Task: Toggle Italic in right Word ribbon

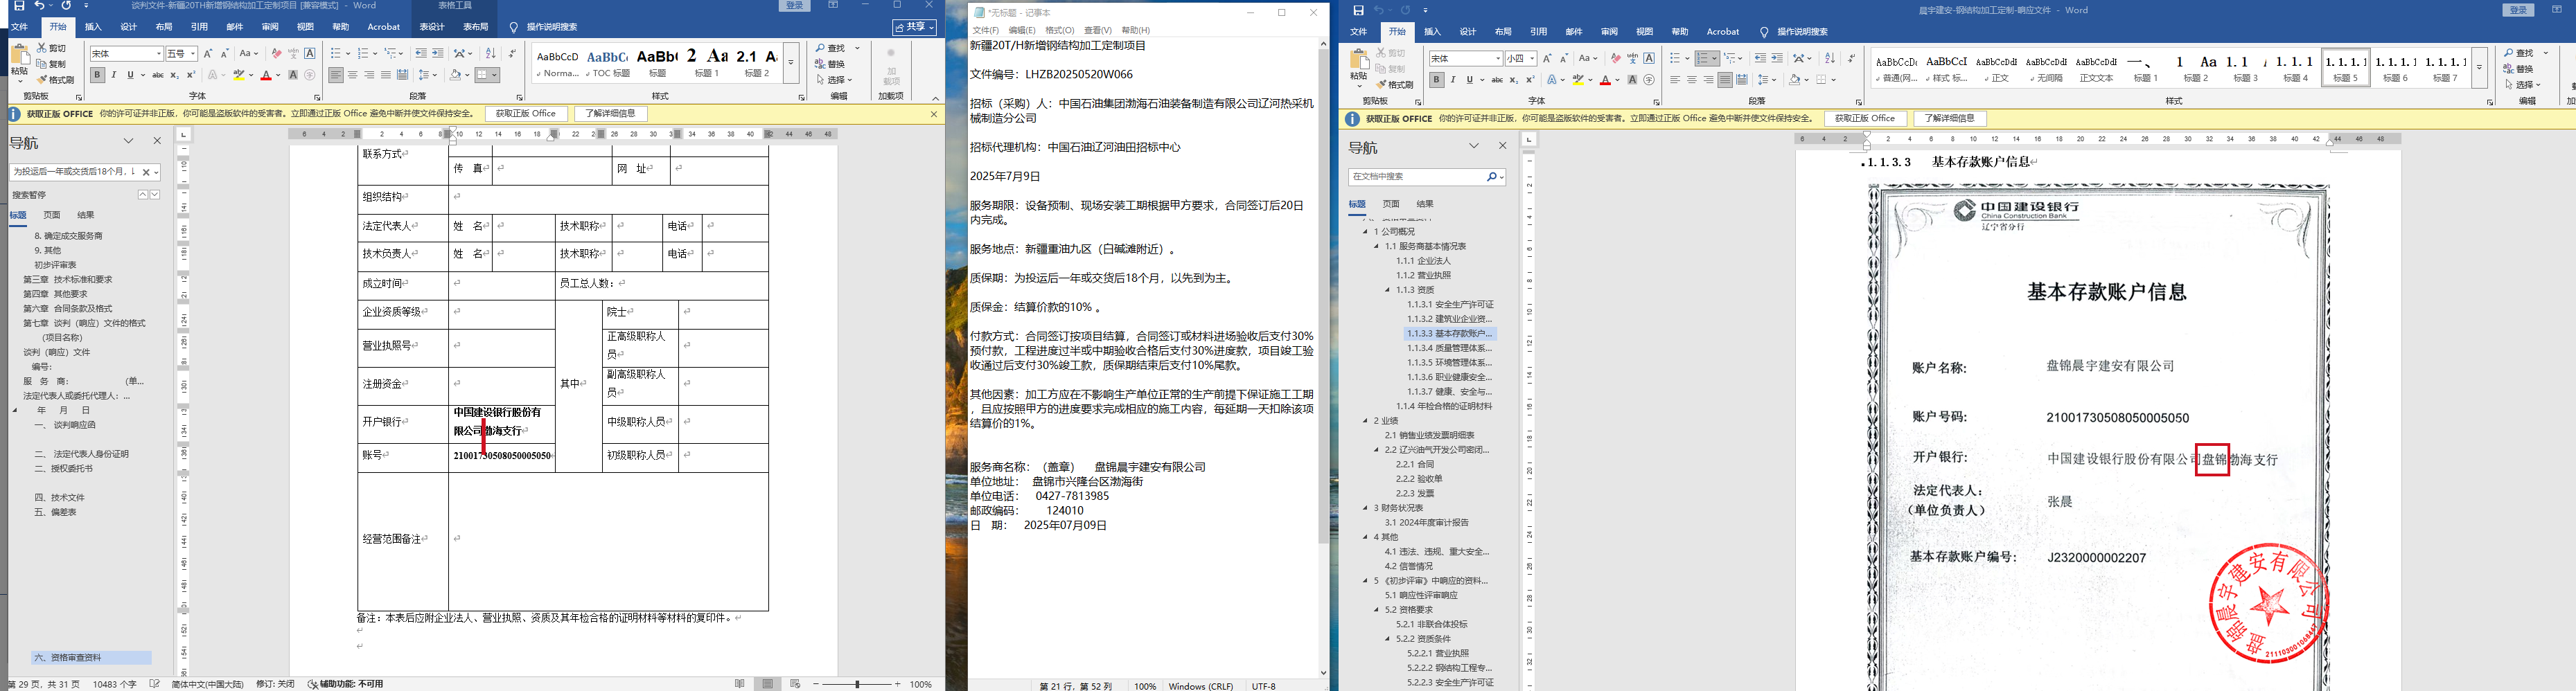Action: (1453, 80)
